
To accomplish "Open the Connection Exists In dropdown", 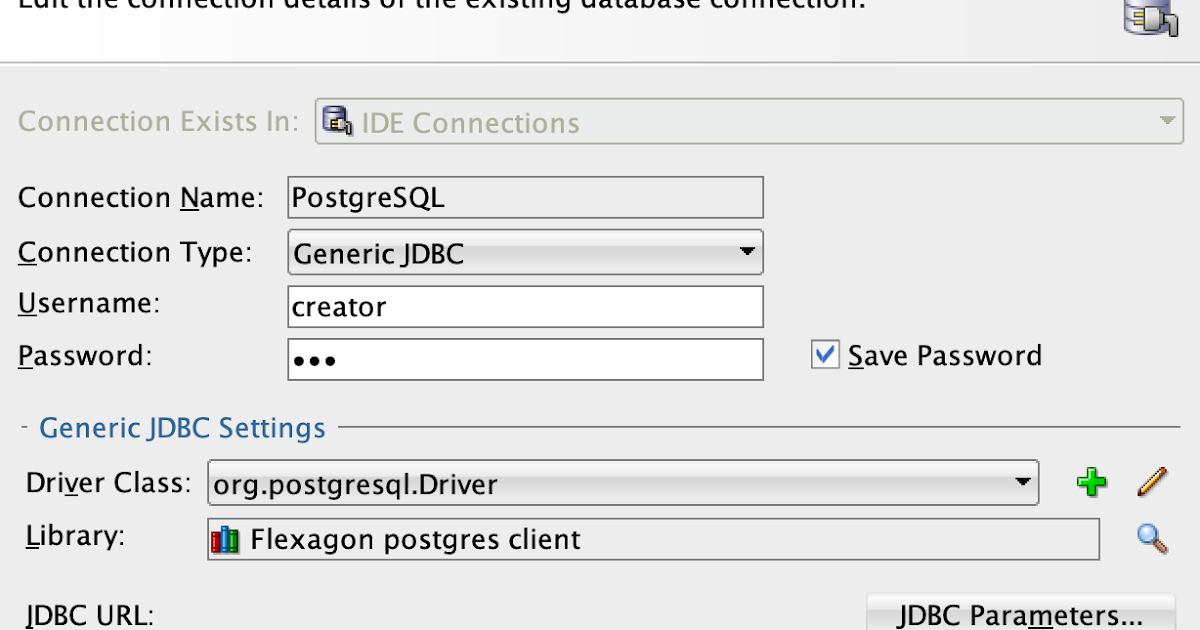I will coord(1166,120).
